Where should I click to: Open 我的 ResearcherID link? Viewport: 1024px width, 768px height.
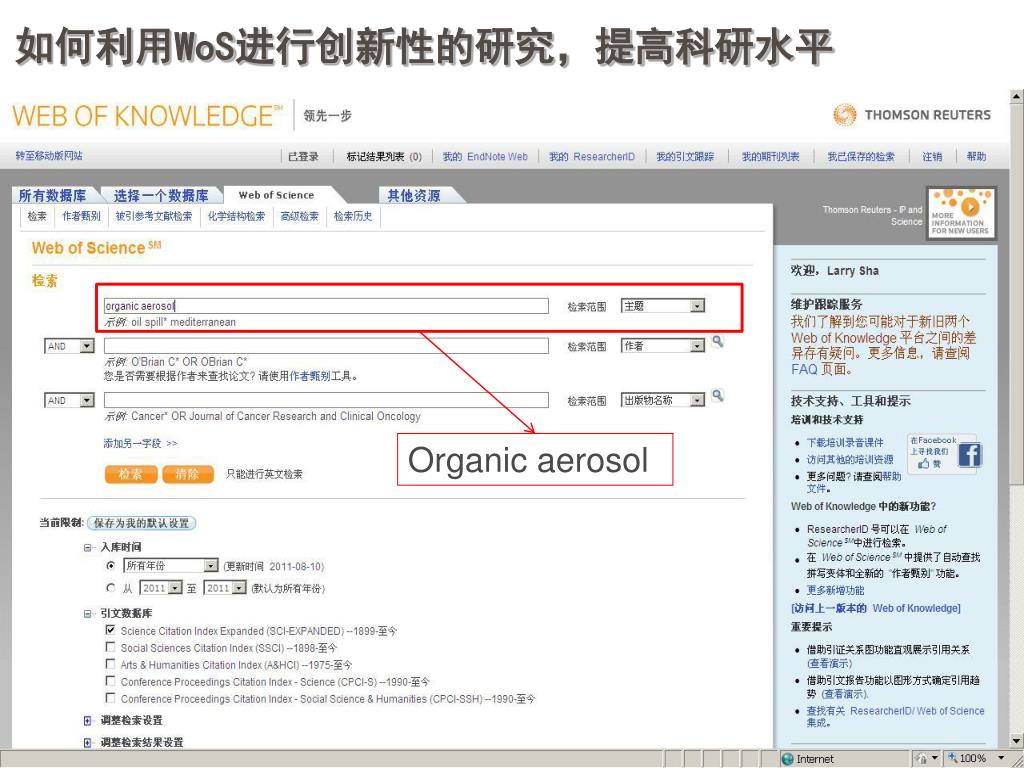click(x=592, y=157)
